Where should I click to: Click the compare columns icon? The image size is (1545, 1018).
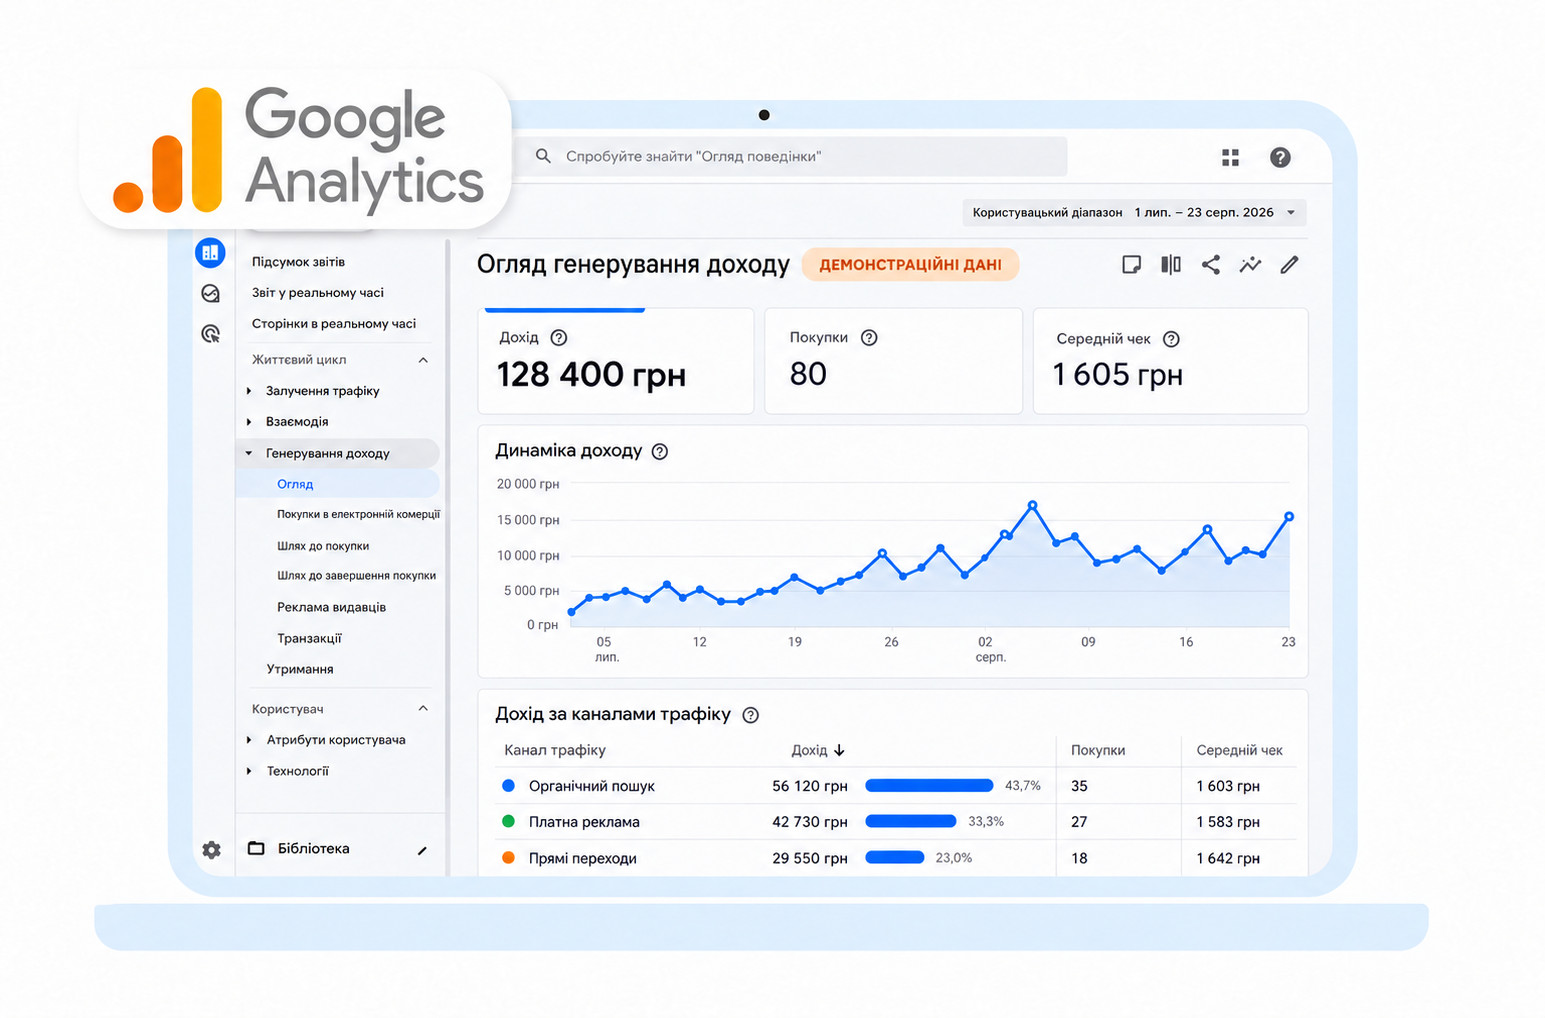(1171, 264)
